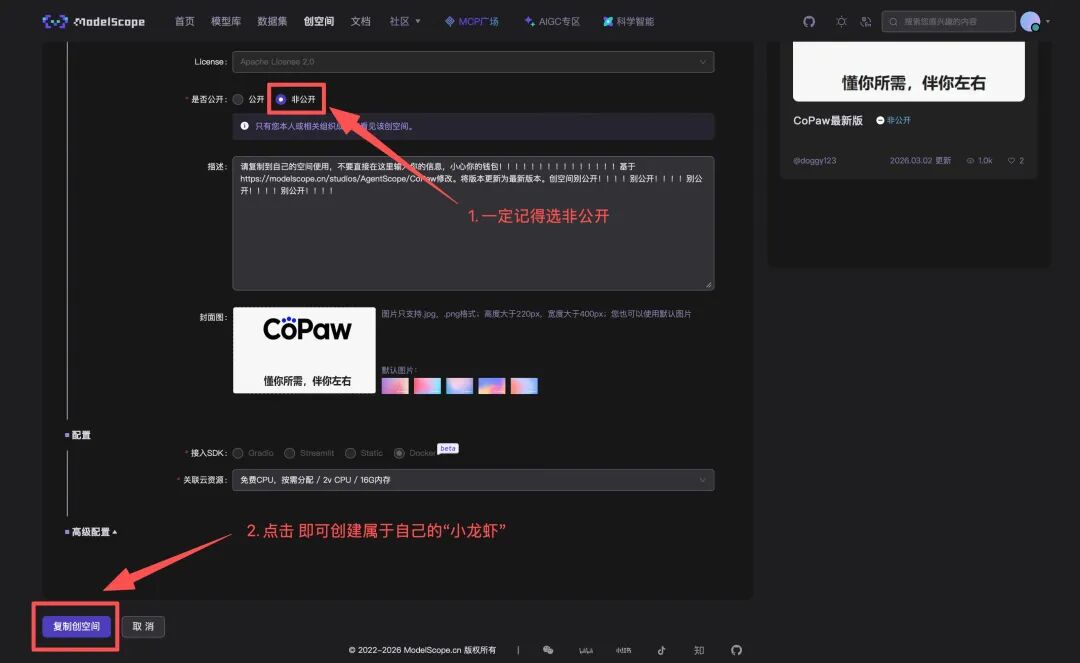The height and width of the screenshot is (663, 1080).
Task: Open the 创空间 nav item
Action: pyautogui.click(x=319, y=21)
